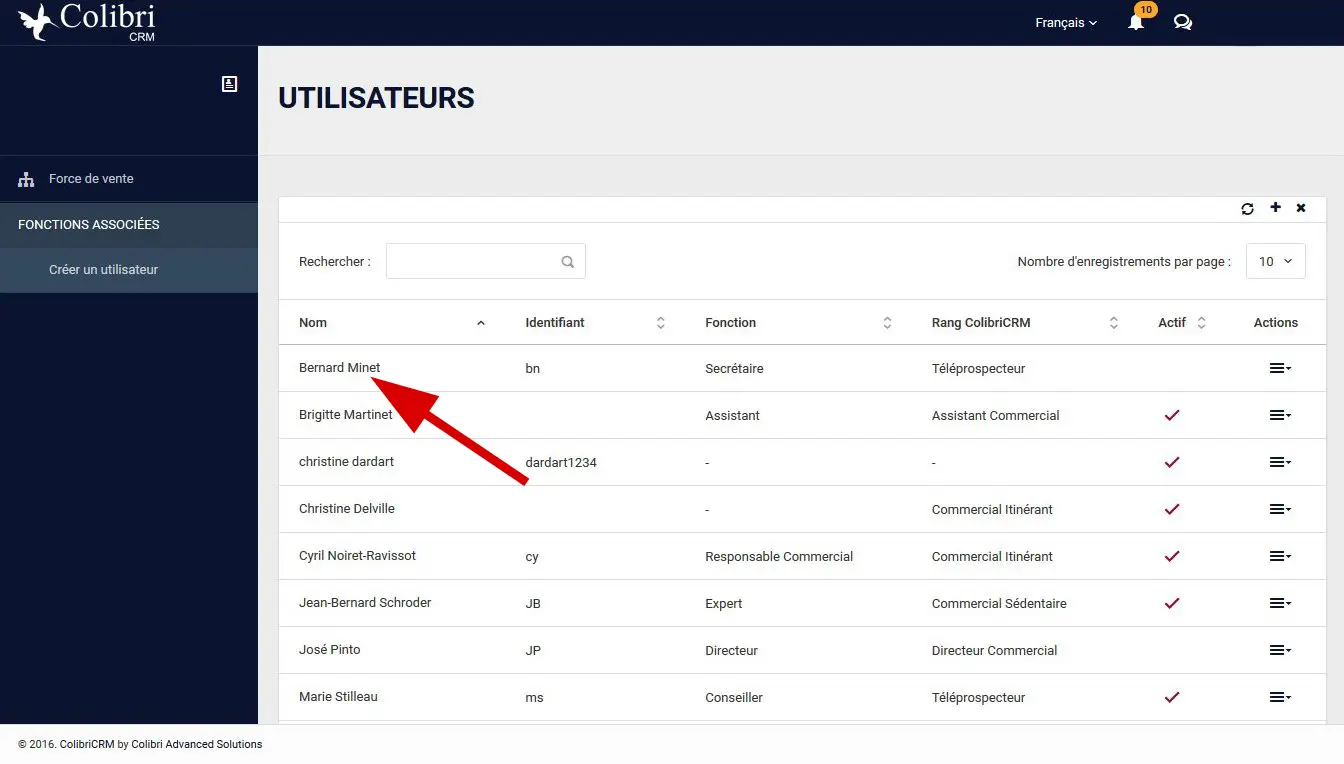Viewport: 1344px width, 764px height.
Task: Click user name christine dardart
Action: coord(346,462)
